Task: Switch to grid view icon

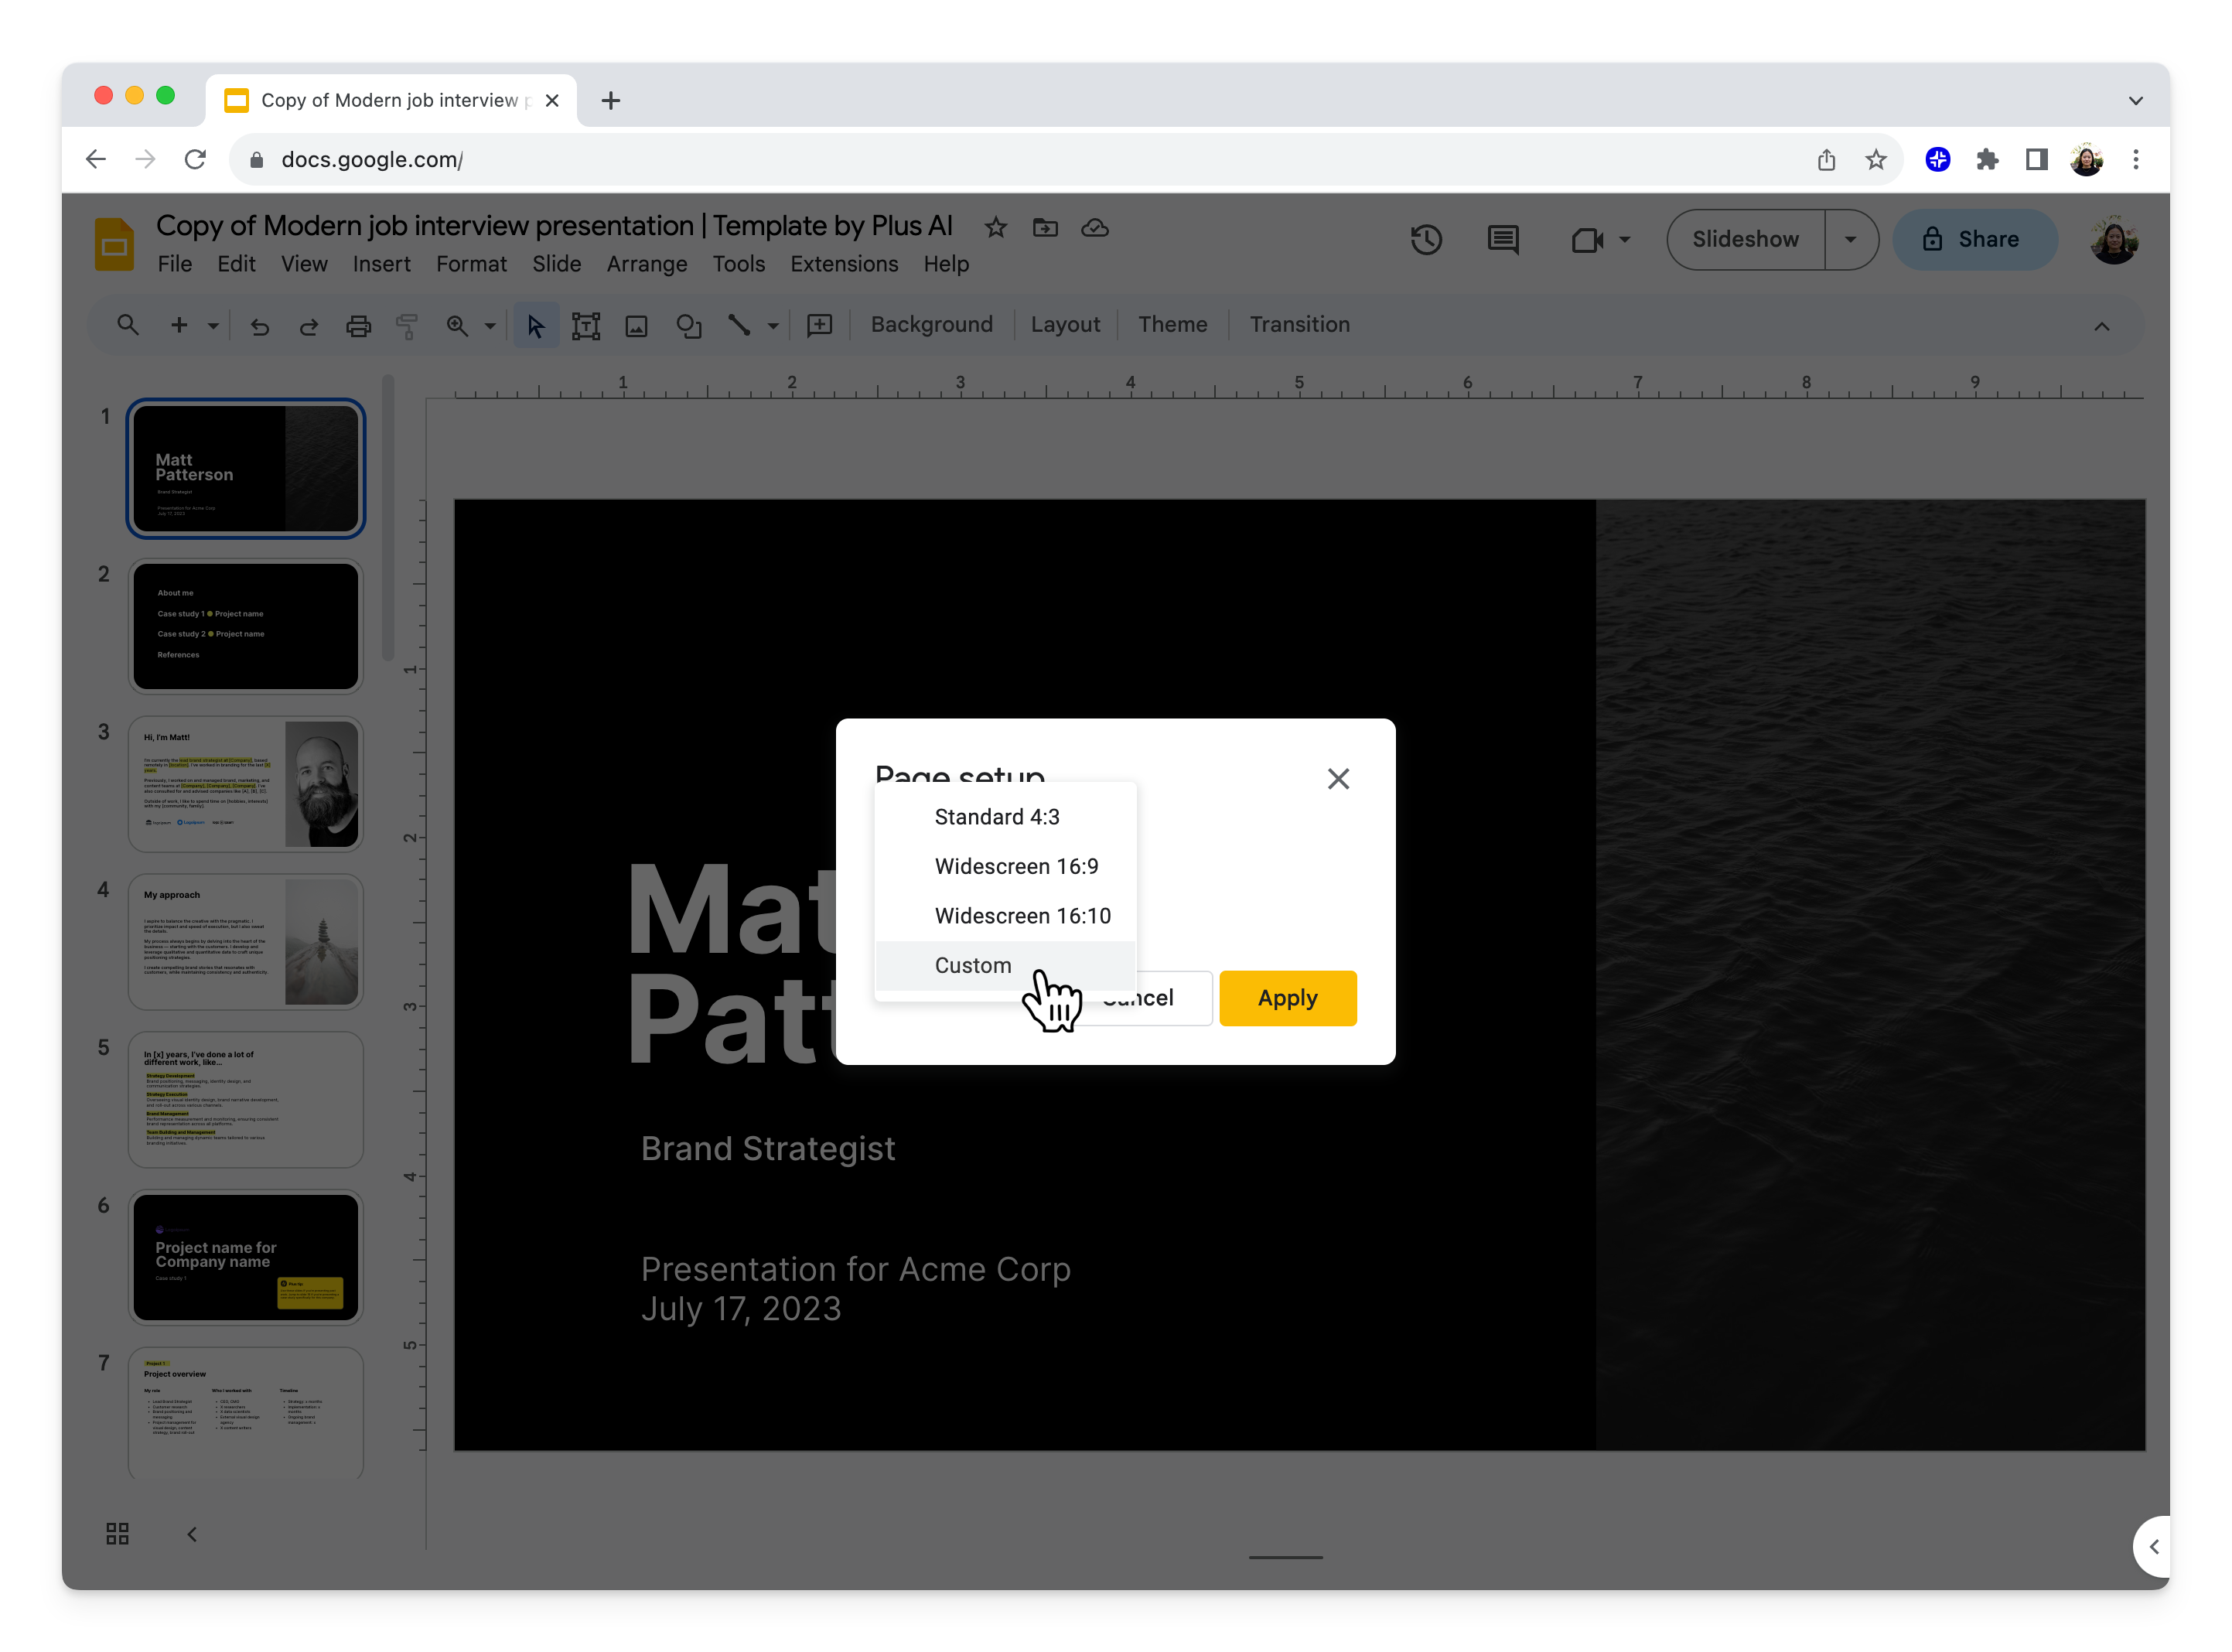Action: (117, 1533)
